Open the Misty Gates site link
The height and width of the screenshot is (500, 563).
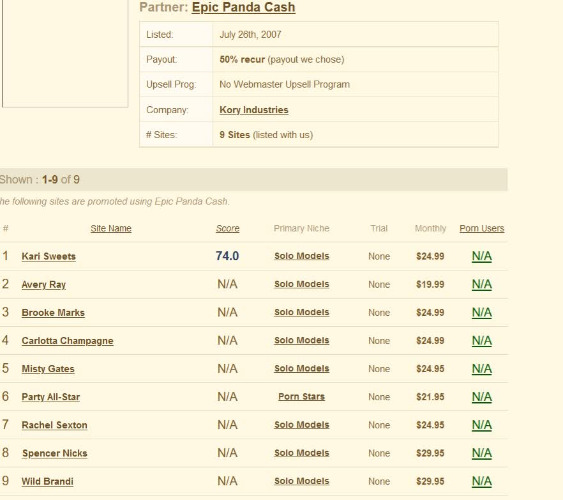coord(48,369)
